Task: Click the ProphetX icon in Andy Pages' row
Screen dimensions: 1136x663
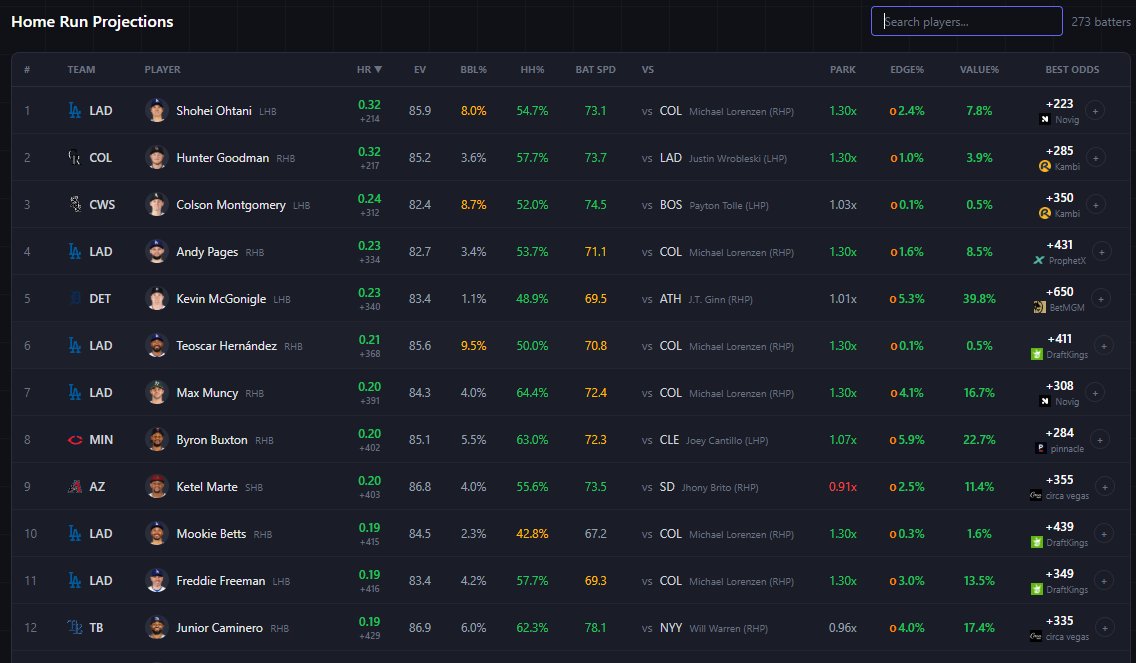Action: tap(1038, 260)
